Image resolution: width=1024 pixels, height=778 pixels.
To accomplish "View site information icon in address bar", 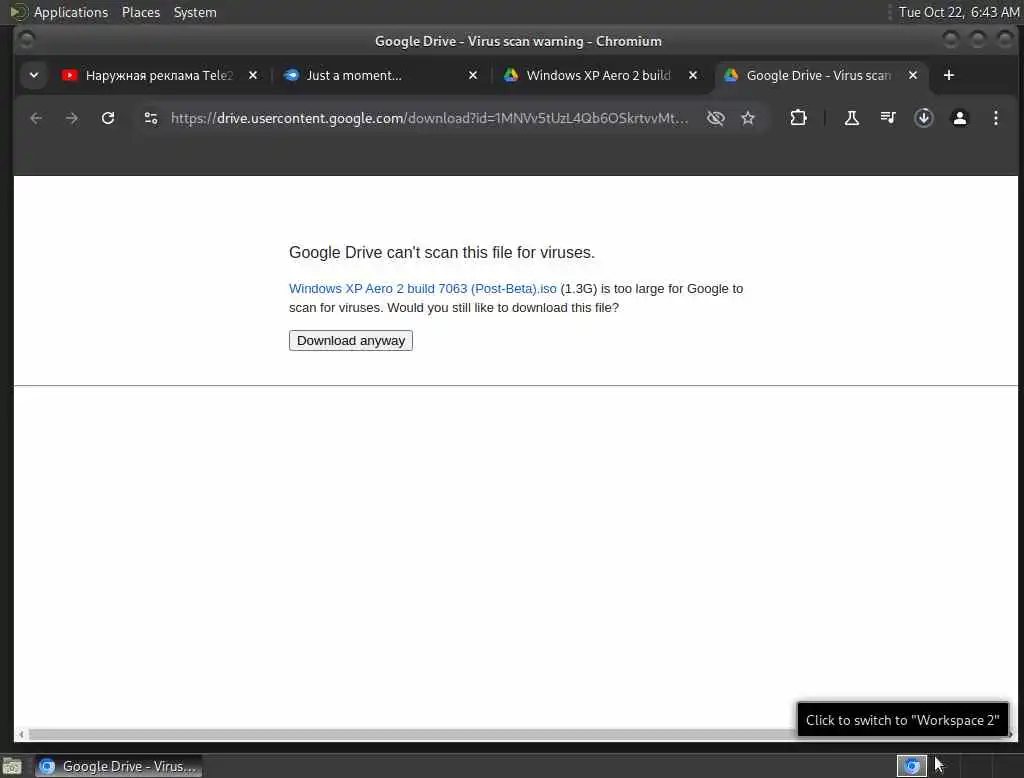I will 151,118.
